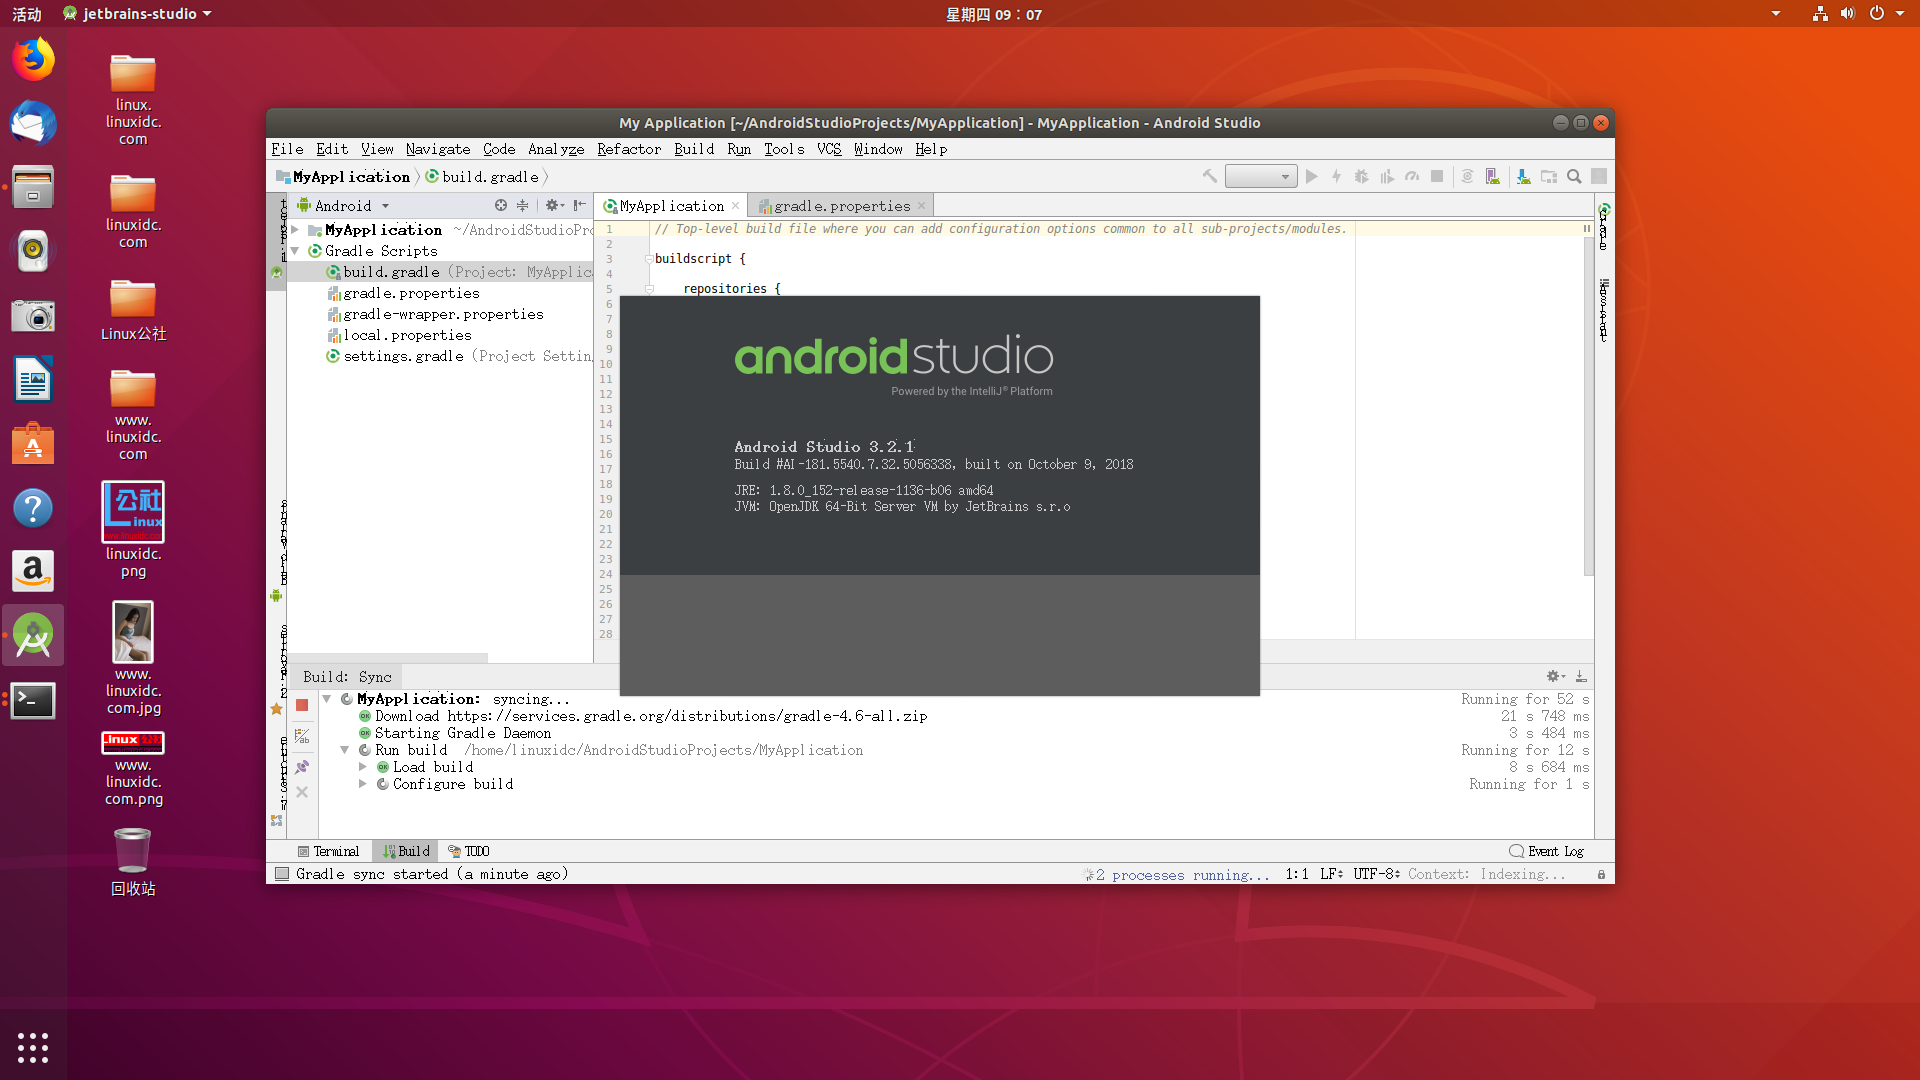
Task: Toggle the Pin Tab pushpin icon
Action: tap(302, 767)
